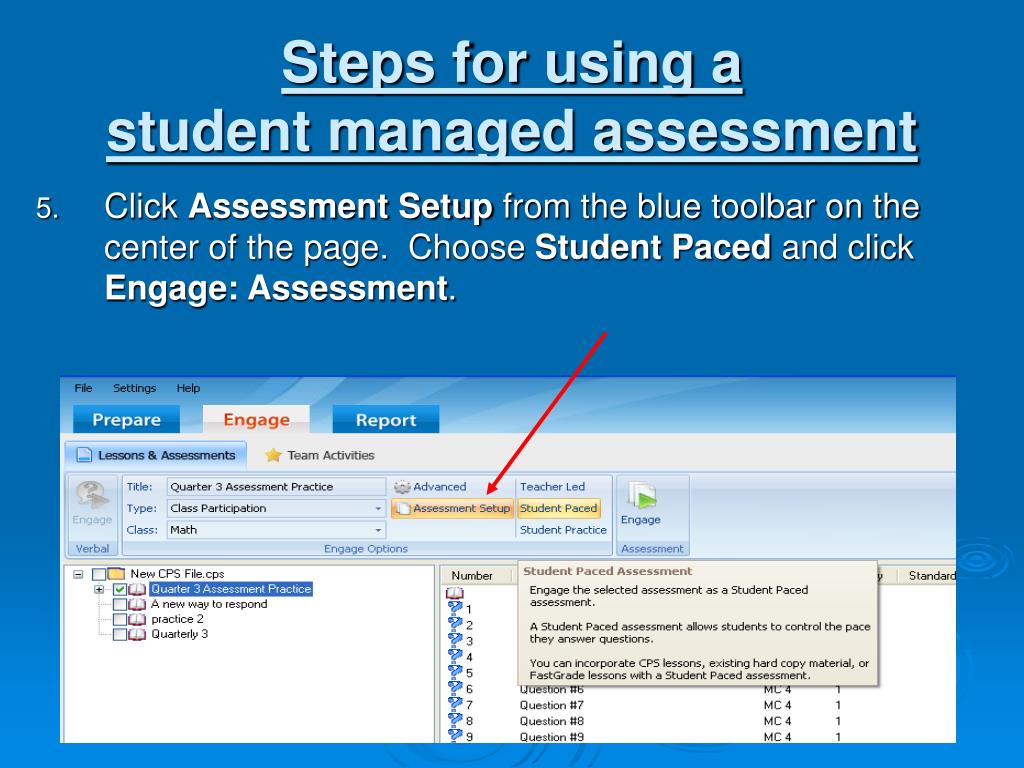Click the Advanced button
The height and width of the screenshot is (768, 1024).
pyautogui.click(x=431, y=487)
